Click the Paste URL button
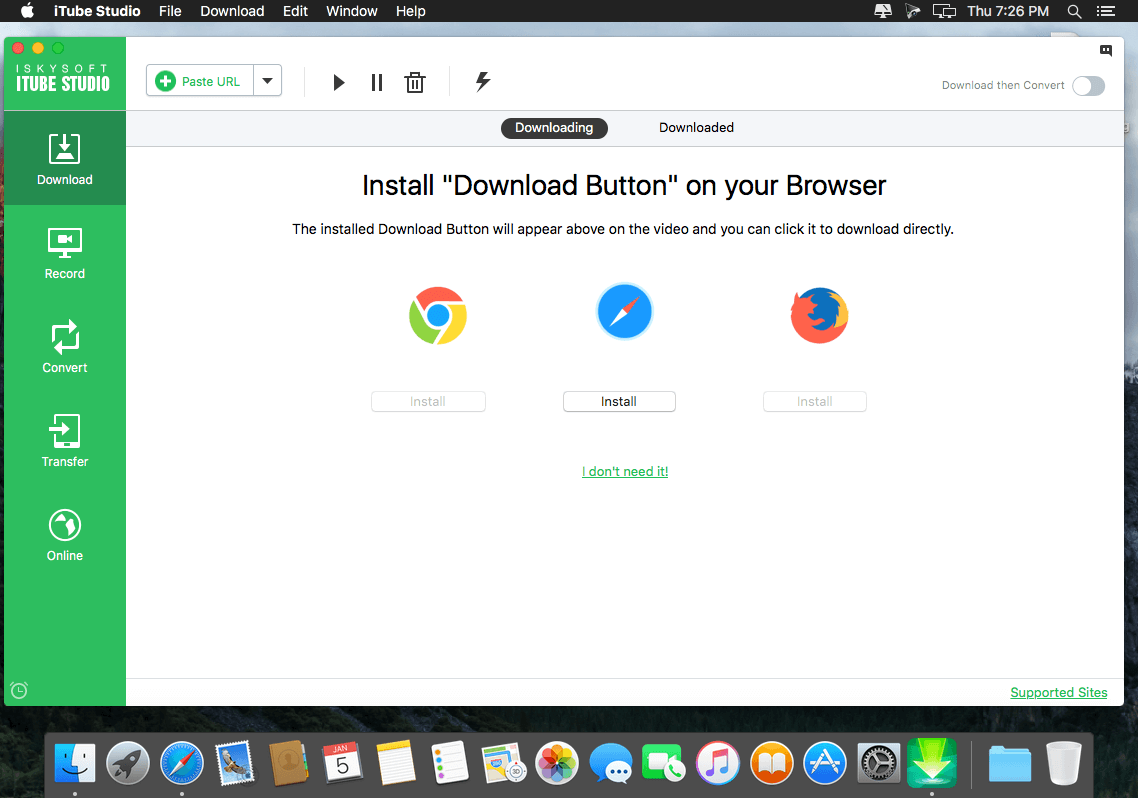Screen dimensions: 1138x798 [x=200, y=81]
